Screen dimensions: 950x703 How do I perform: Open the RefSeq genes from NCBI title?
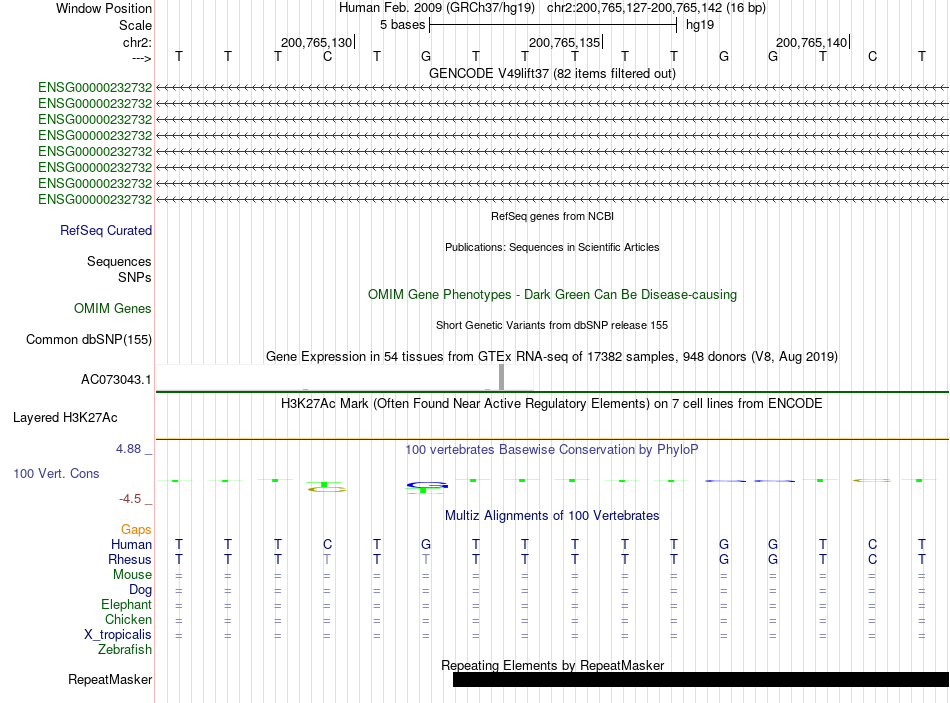(x=552, y=216)
